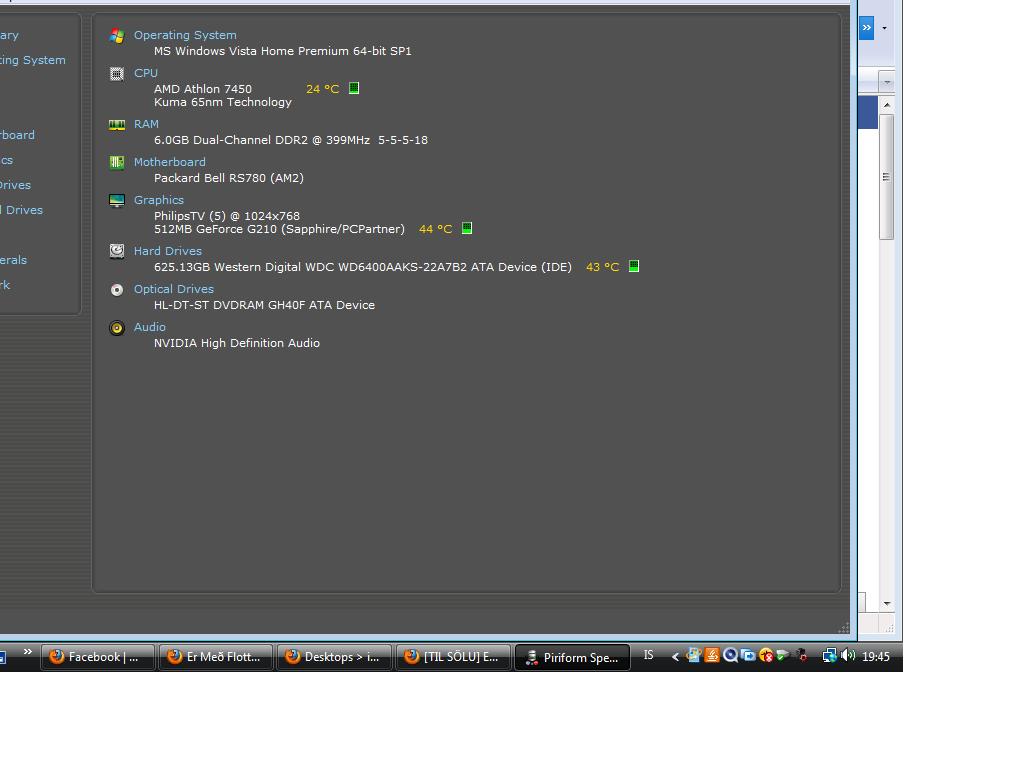Click the scroll down arrow of background window
The width and height of the screenshot is (1024, 768).
point(887,604)
